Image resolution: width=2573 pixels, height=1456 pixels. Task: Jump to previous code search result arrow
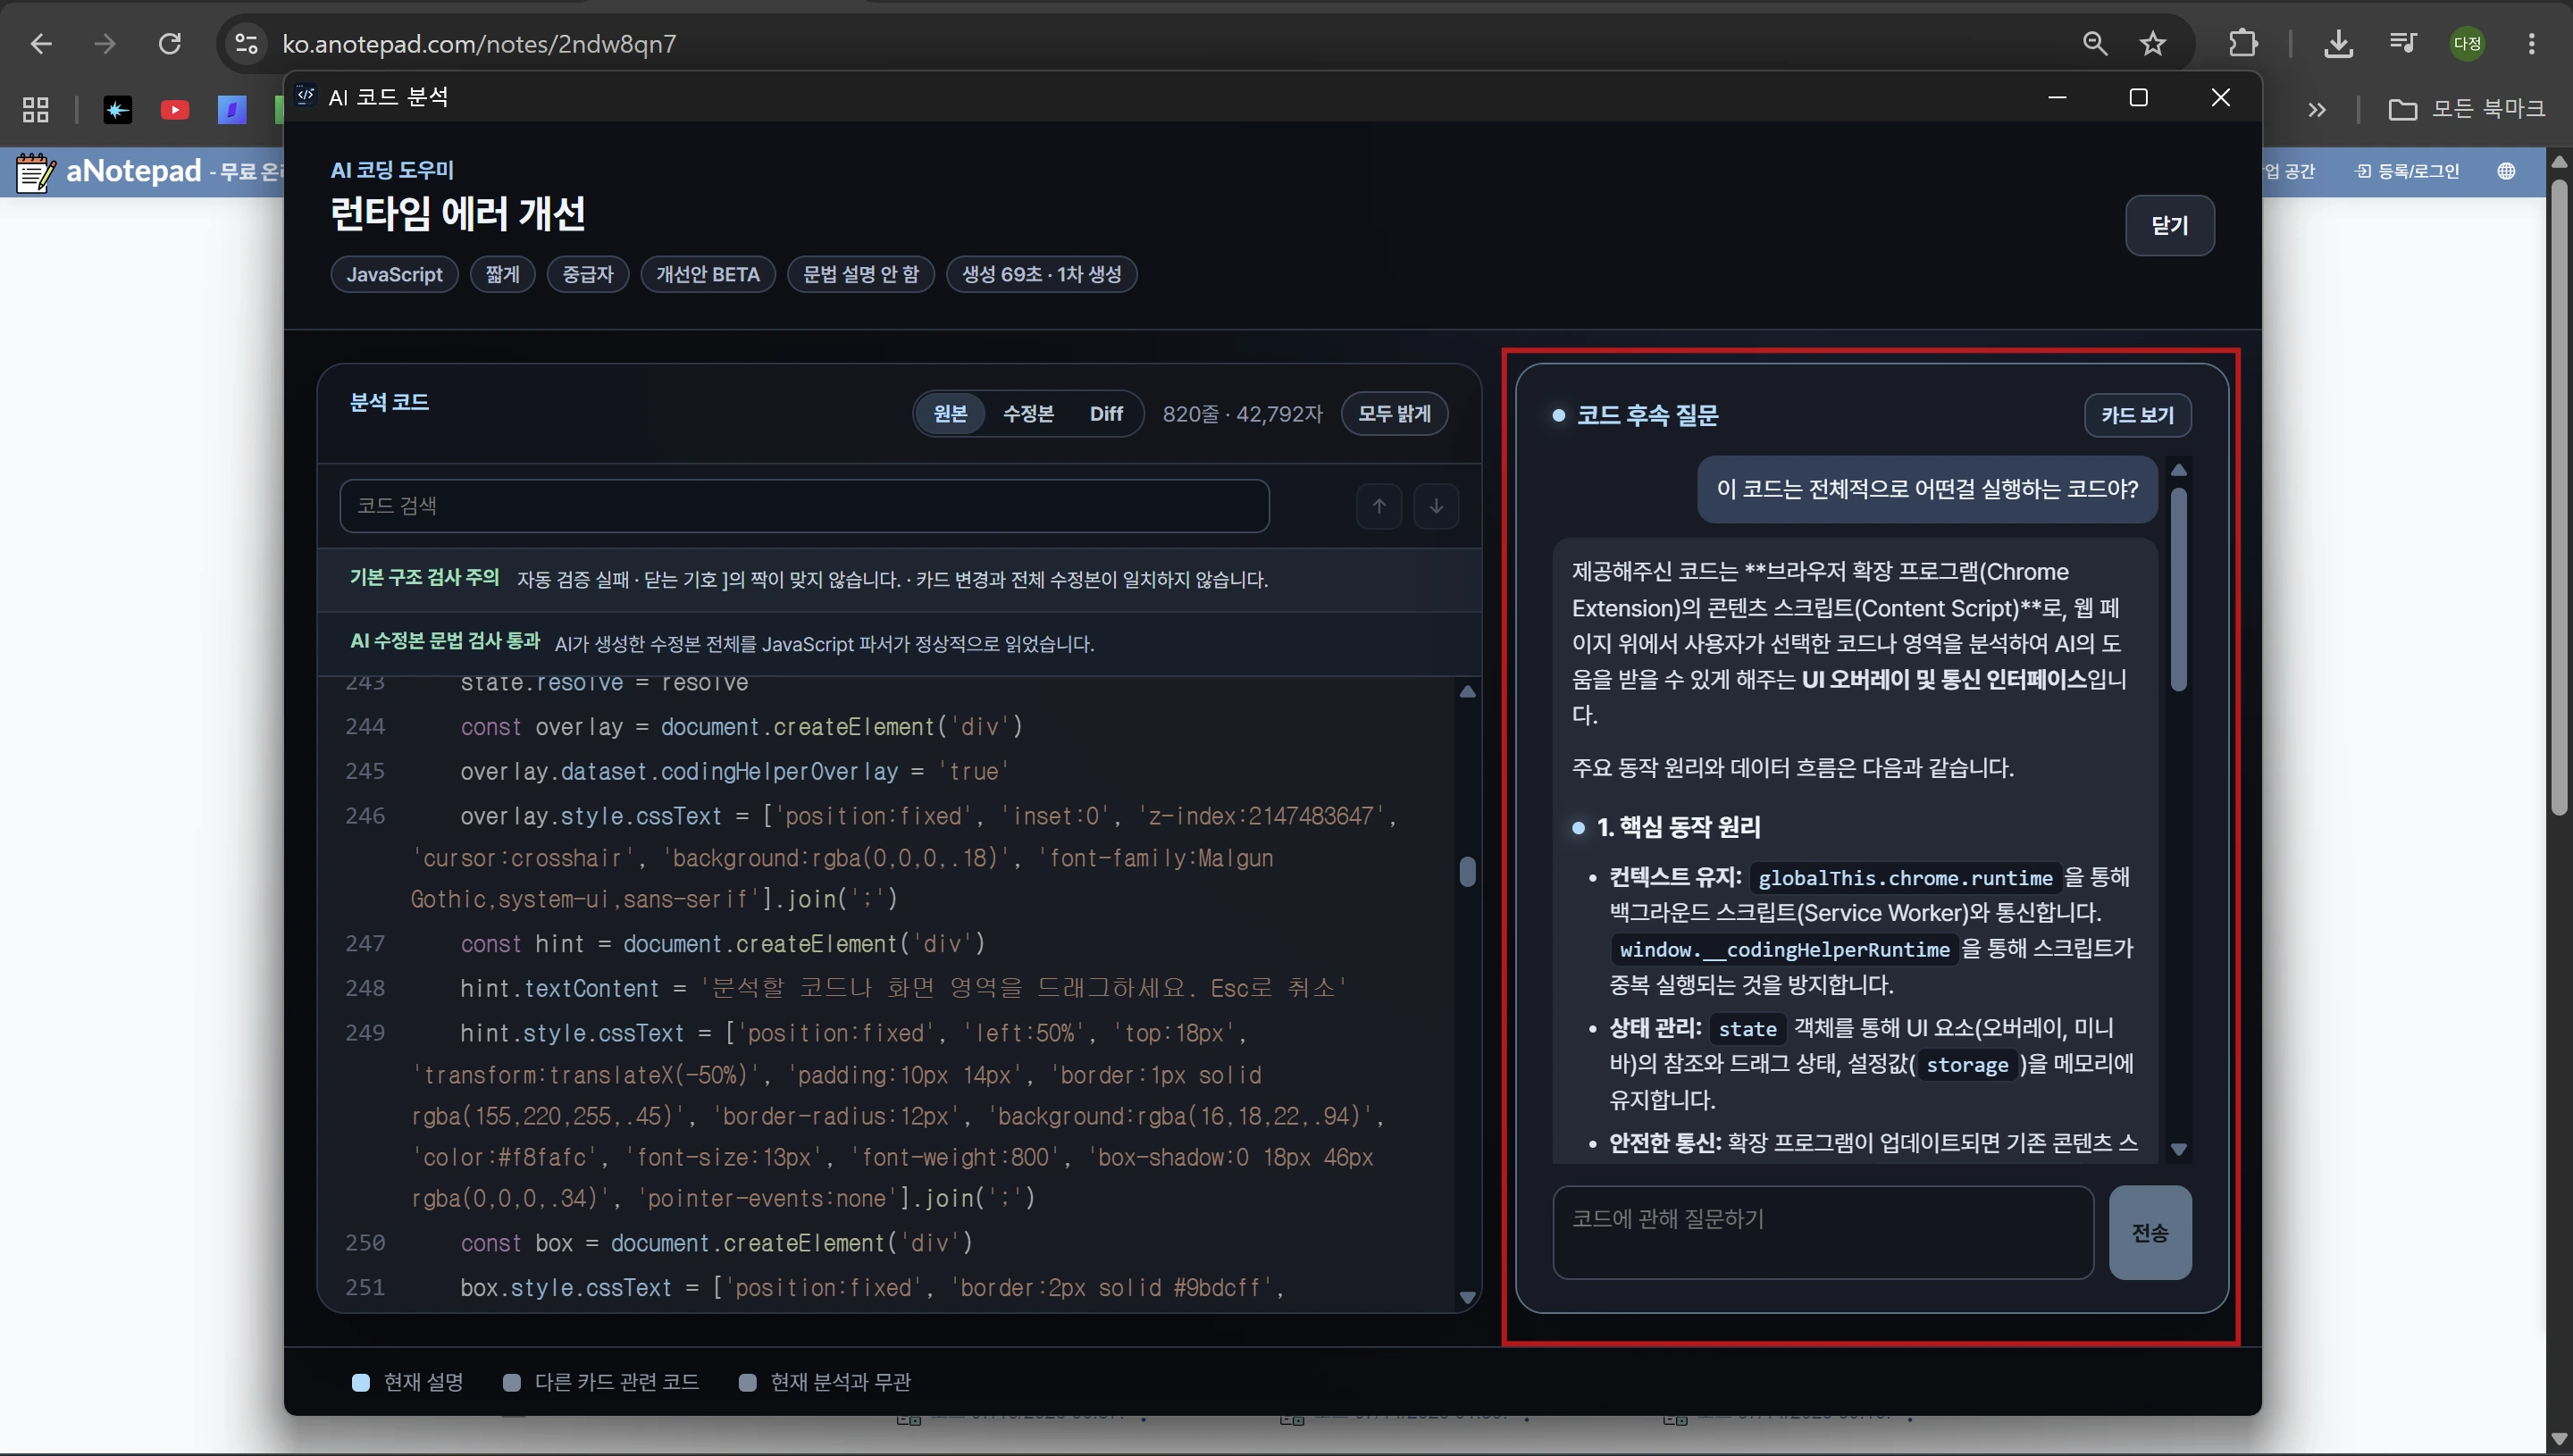1378,506
